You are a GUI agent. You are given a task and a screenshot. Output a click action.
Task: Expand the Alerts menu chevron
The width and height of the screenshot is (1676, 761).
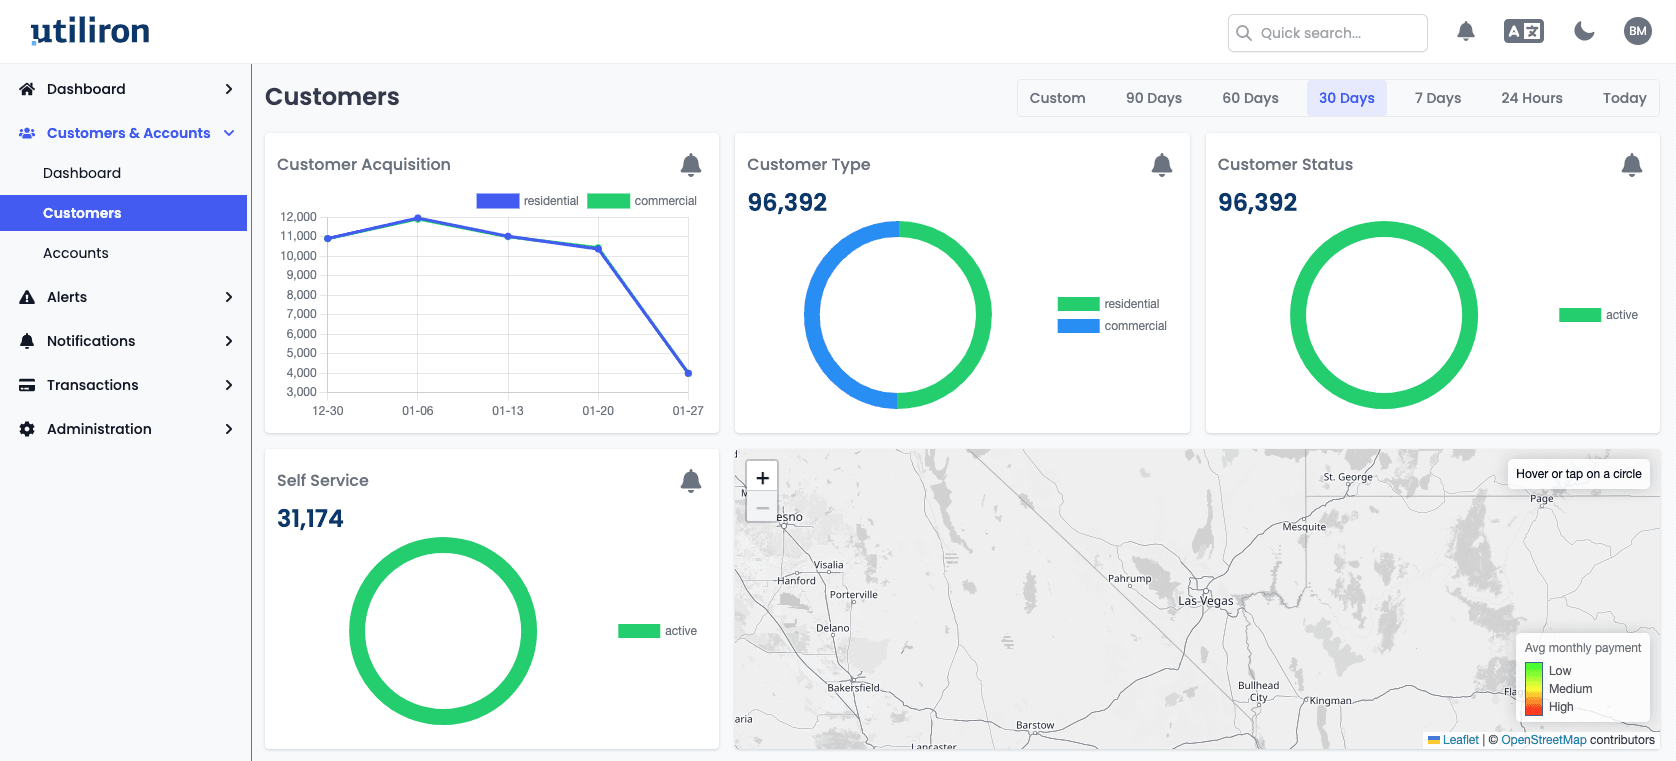click(229, 297)
